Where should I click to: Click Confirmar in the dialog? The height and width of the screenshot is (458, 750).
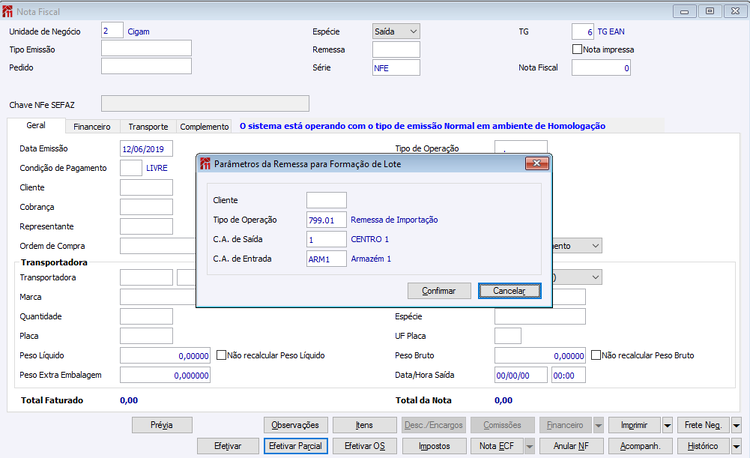(439, 291)
